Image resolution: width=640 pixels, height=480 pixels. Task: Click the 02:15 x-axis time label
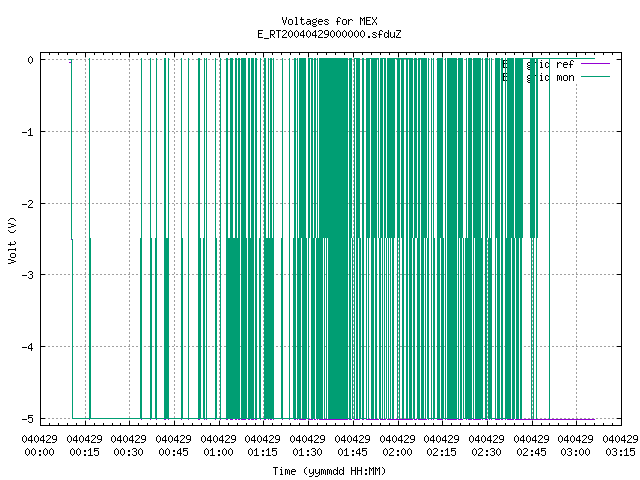pos(441,452)
